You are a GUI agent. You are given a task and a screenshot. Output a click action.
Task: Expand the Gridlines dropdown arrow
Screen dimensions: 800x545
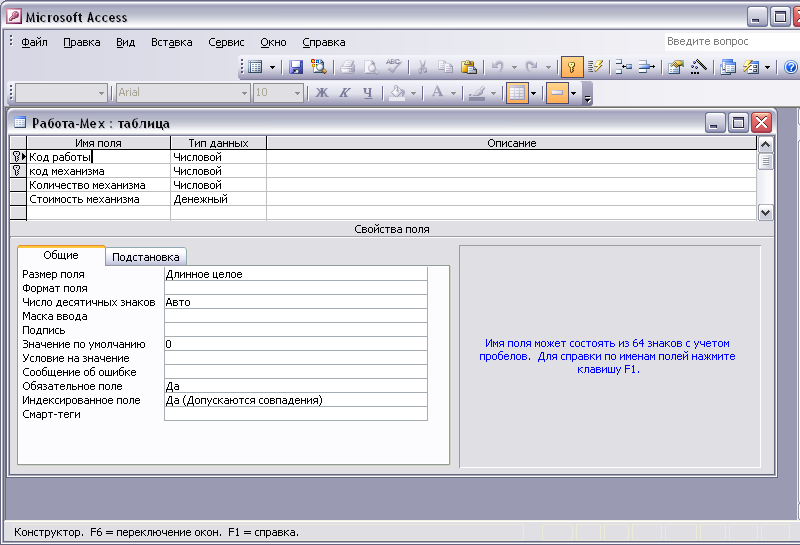[534, 93]
